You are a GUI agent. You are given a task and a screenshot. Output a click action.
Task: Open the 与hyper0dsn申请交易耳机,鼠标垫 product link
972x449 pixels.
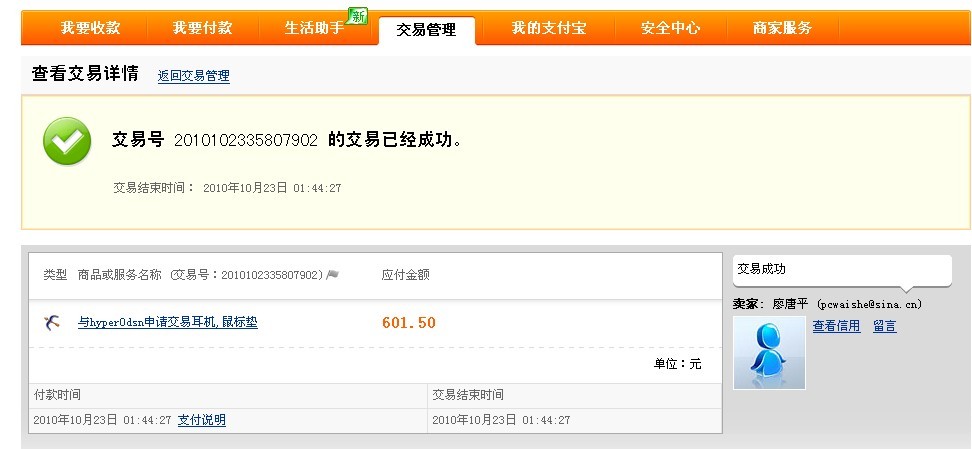(x=167, y=322)
